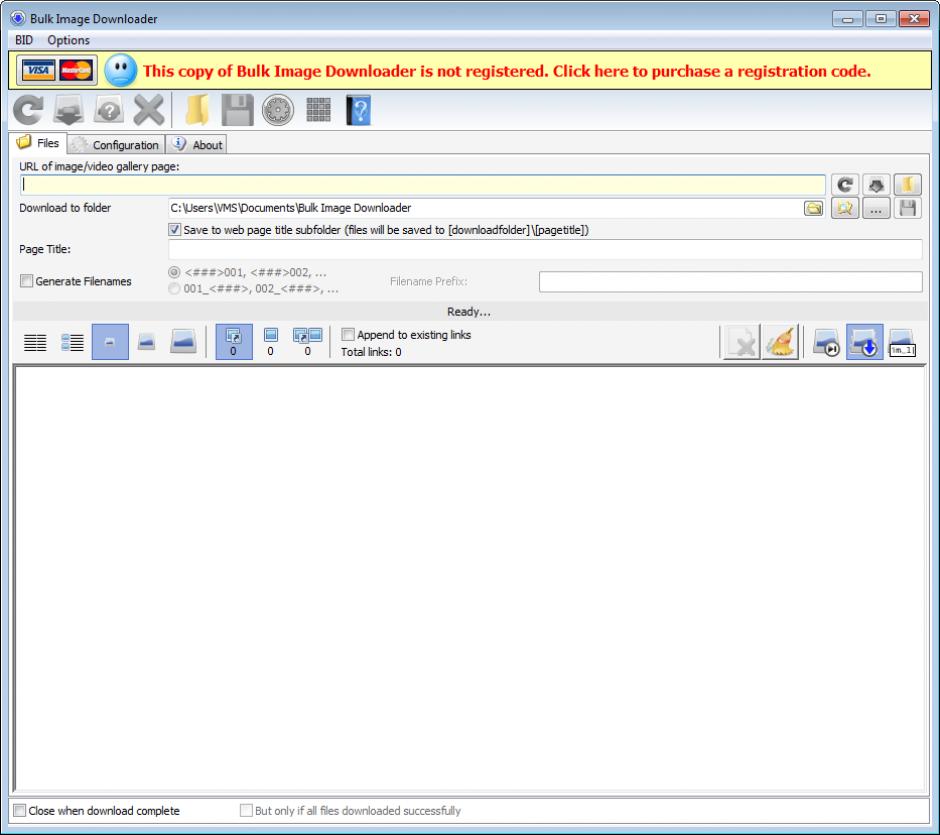This screenshot has height=835, width=940.
Task: Toggle the embedded images filter showing 0
Action: point(270,342)
